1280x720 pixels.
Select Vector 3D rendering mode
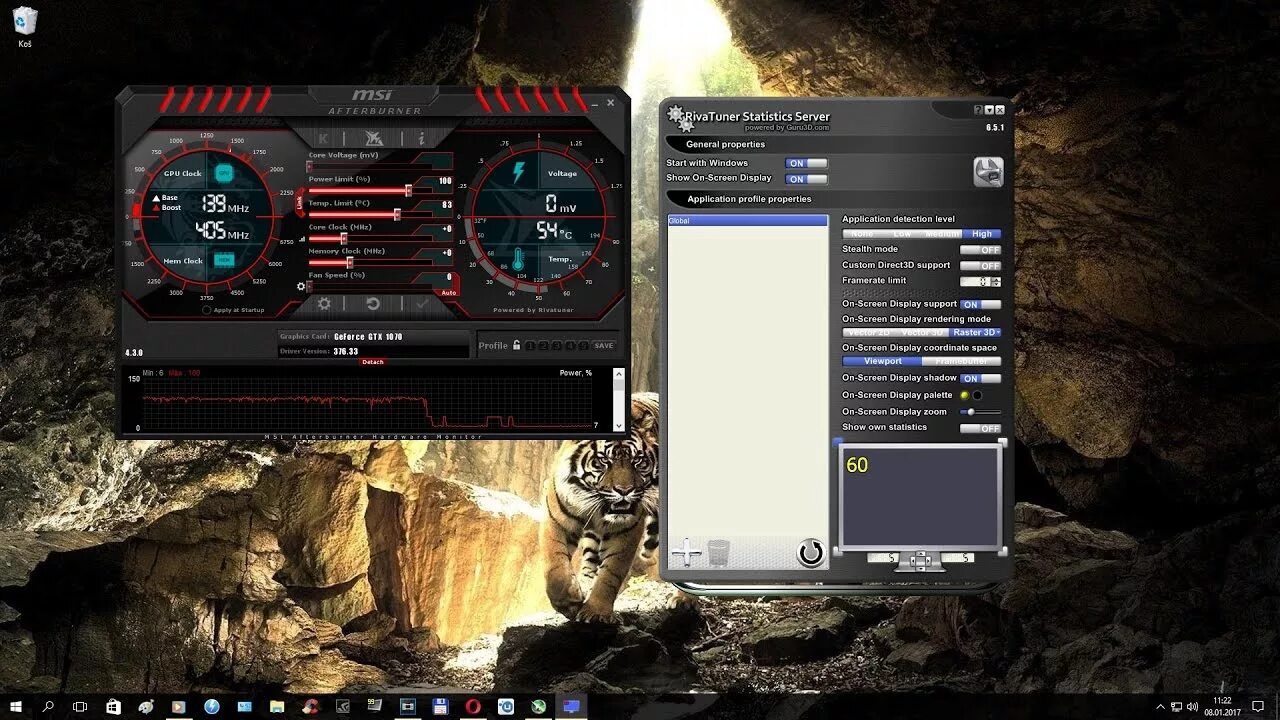(921, 333)
